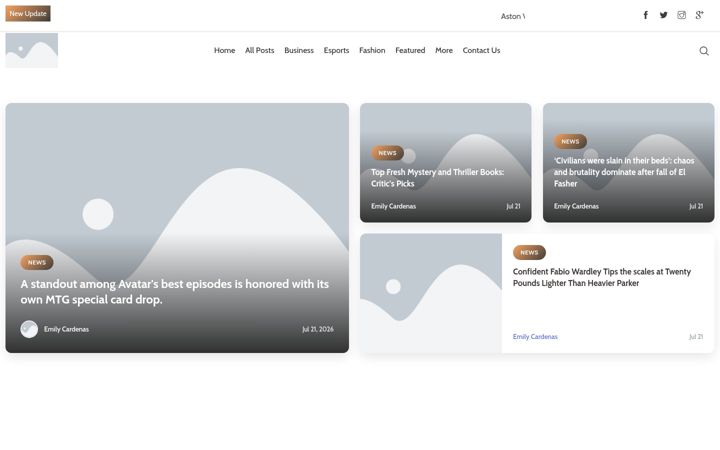
Task: Open the Facebook social icon
Action: [x=645, y=15]
